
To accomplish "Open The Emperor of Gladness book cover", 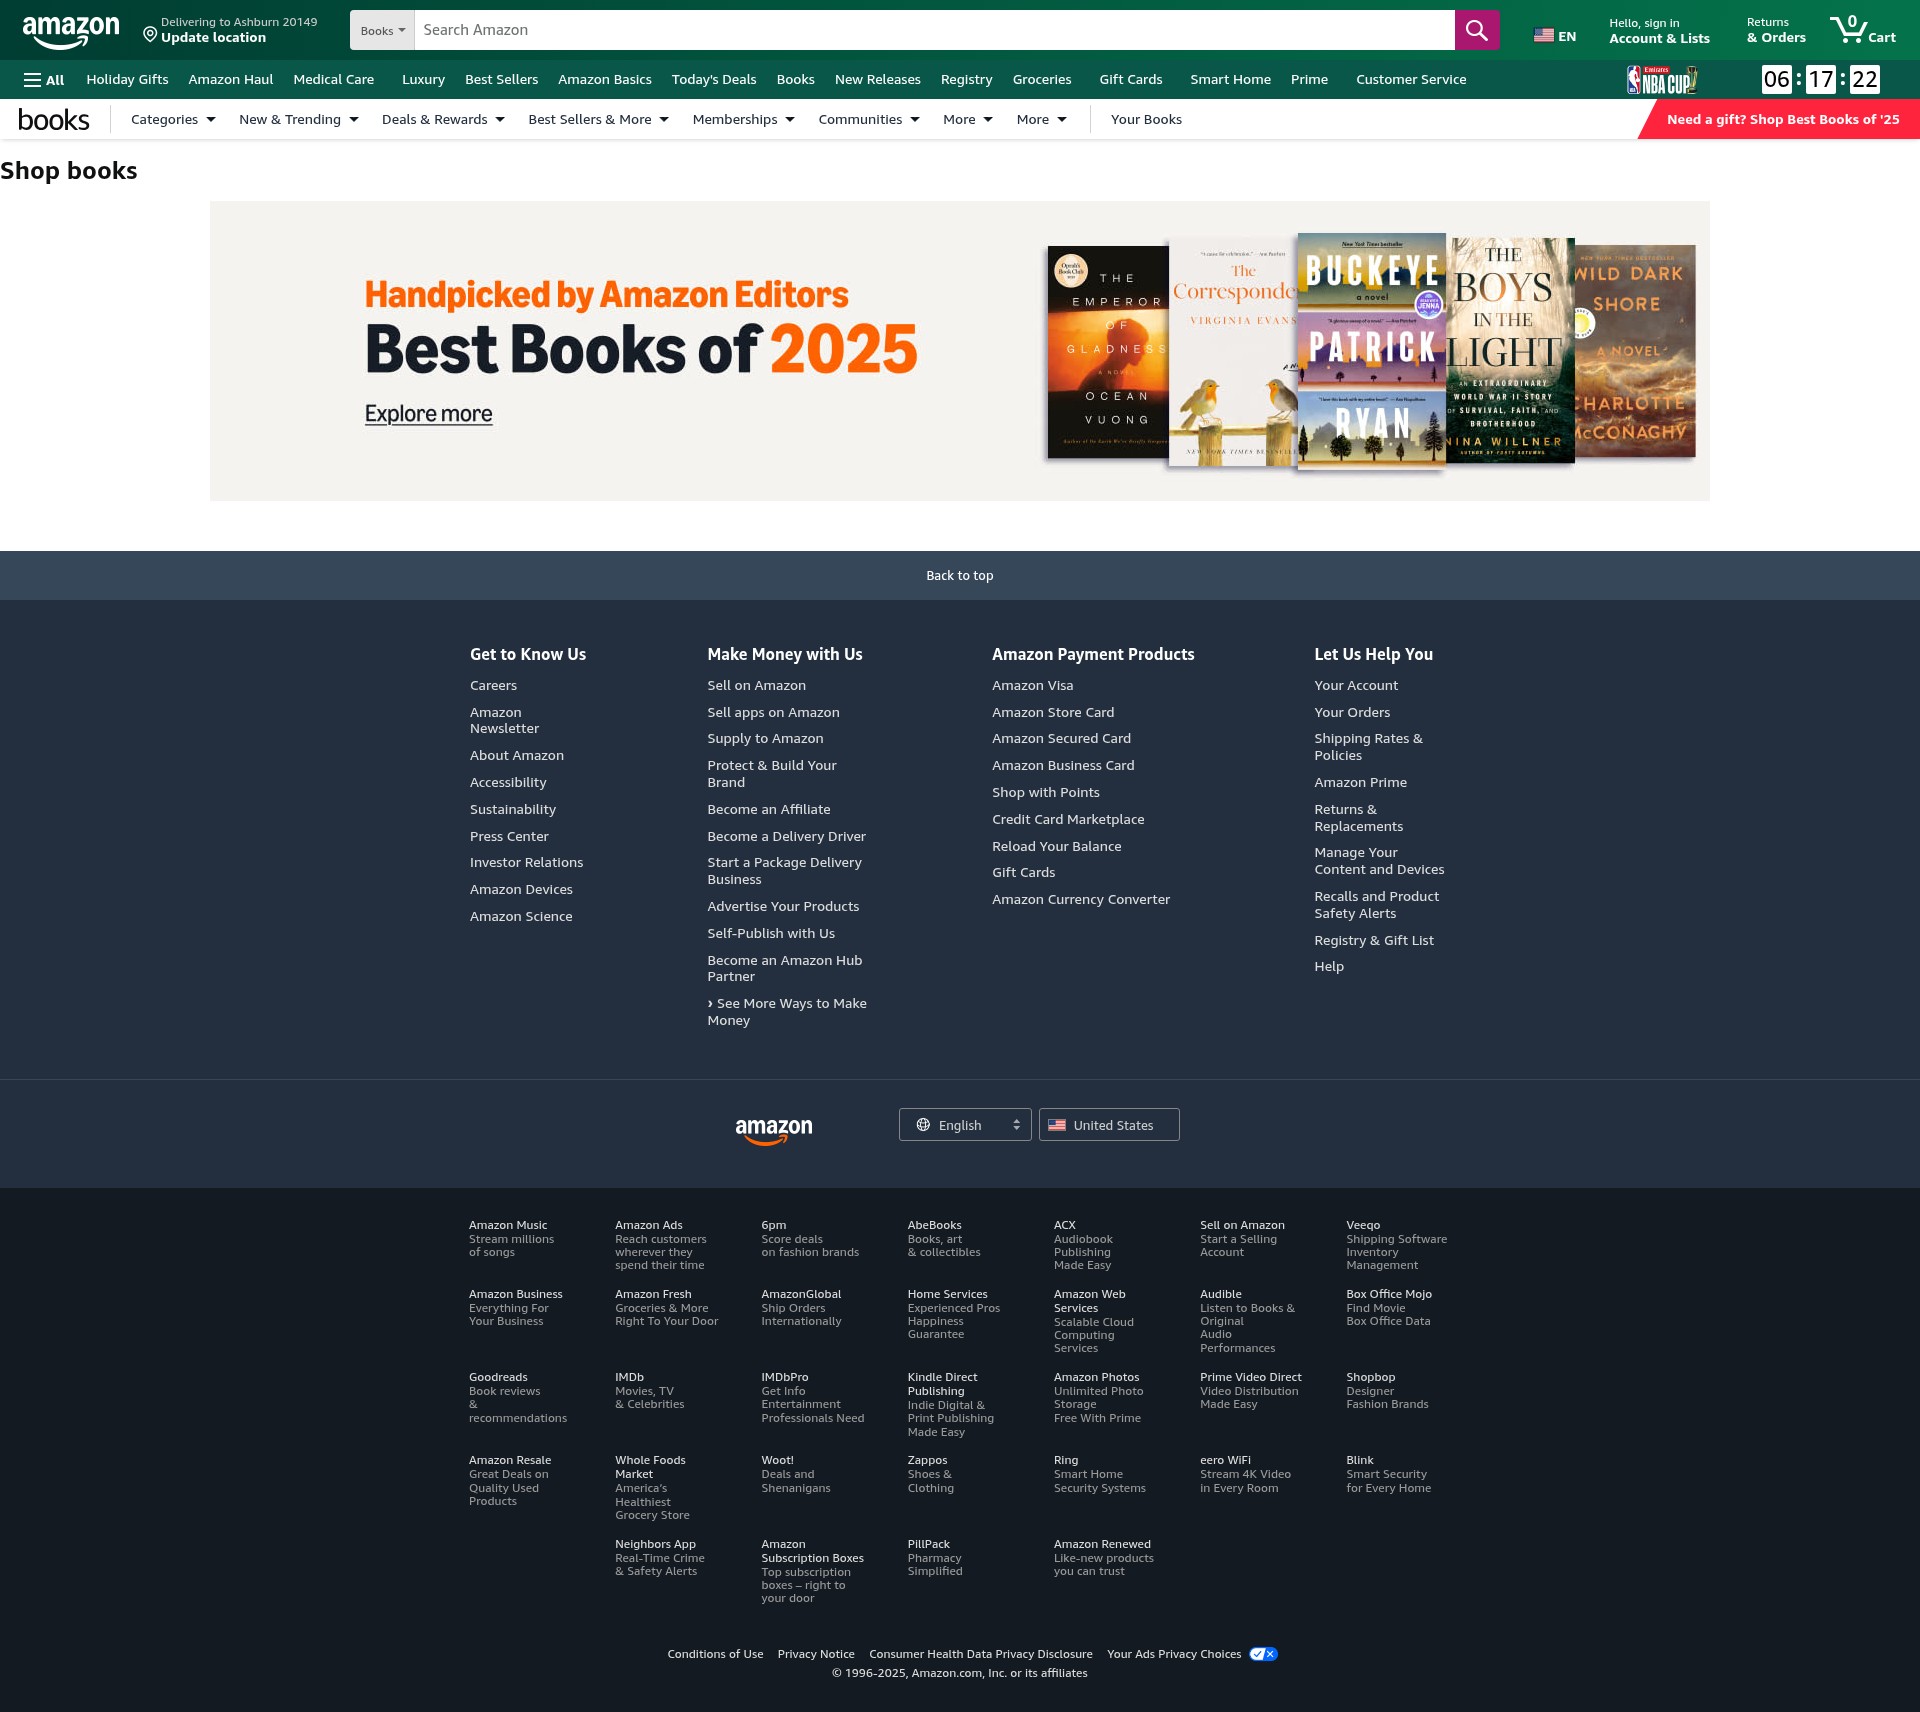I will (x=1108, y=352).
